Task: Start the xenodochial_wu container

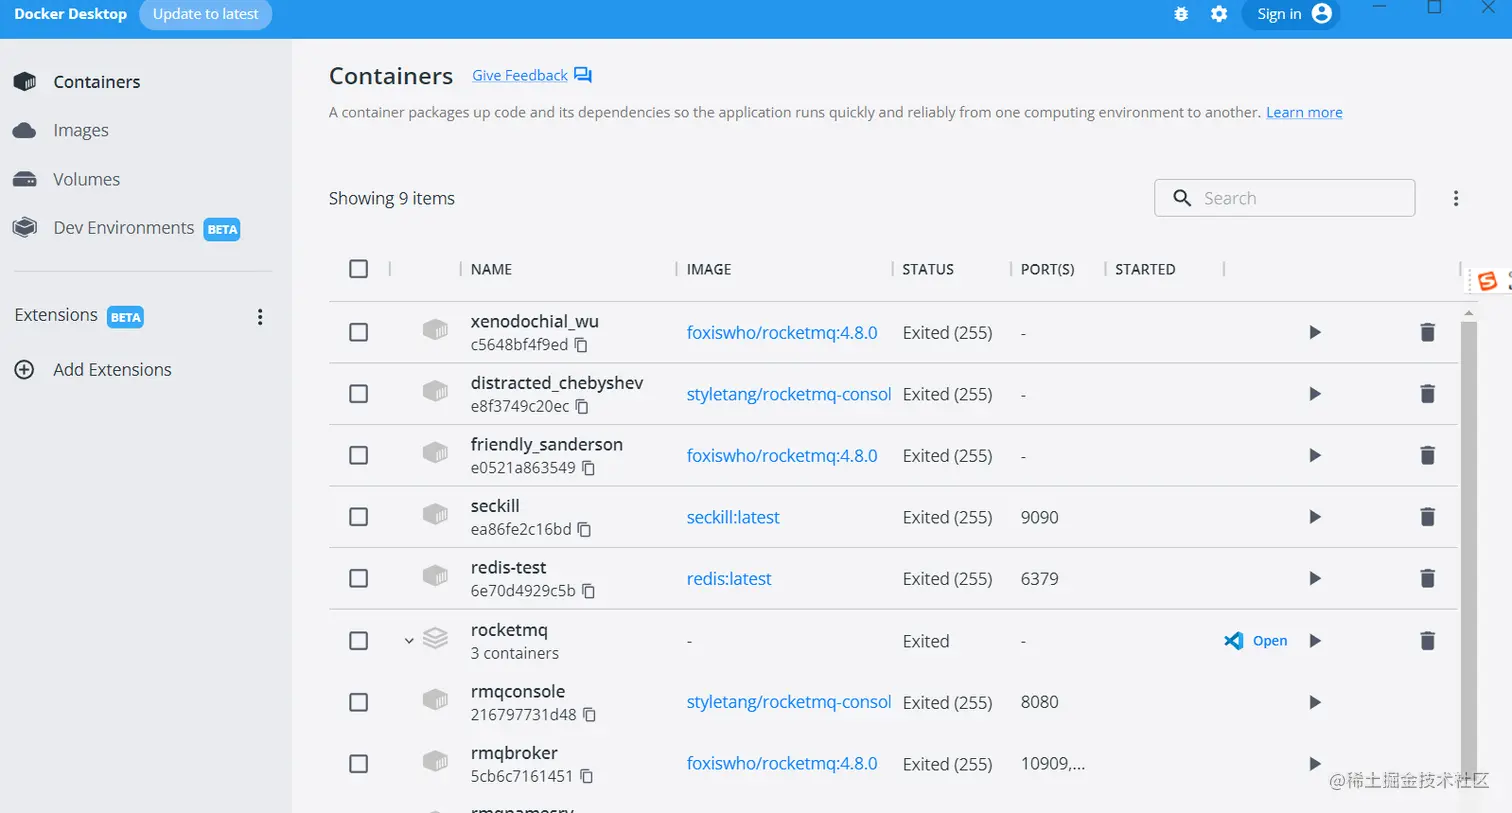Action: (x=1315, y=332)
